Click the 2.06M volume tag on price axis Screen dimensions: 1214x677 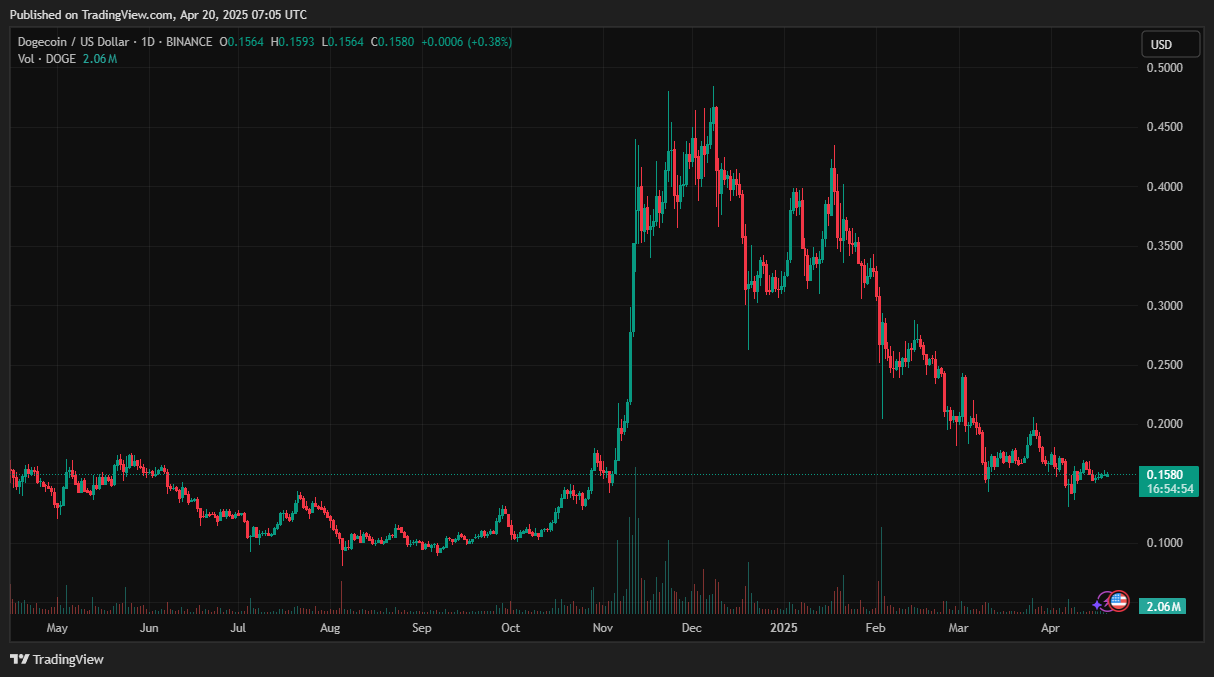[x=1163, y=607]
